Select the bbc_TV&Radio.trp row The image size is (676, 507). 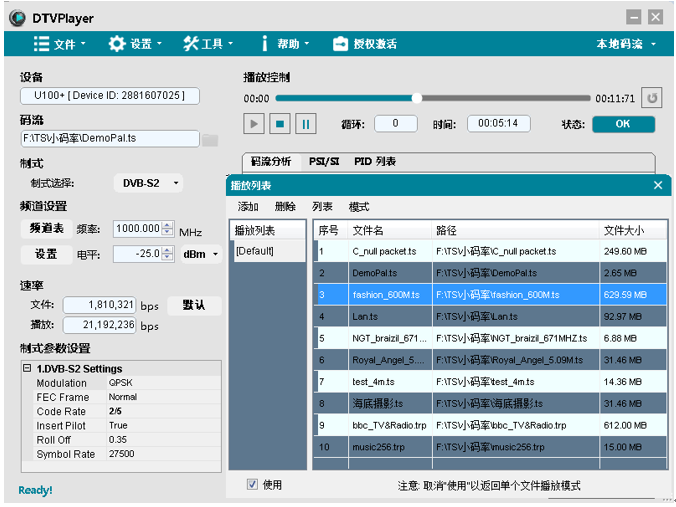click(490, 425)
